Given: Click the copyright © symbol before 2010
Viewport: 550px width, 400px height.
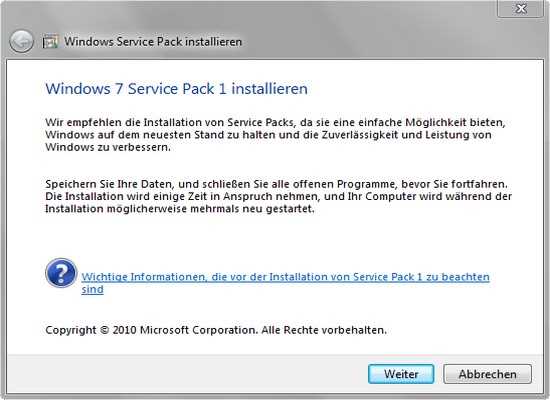Looking at the screenshot, I should [105, 330].
